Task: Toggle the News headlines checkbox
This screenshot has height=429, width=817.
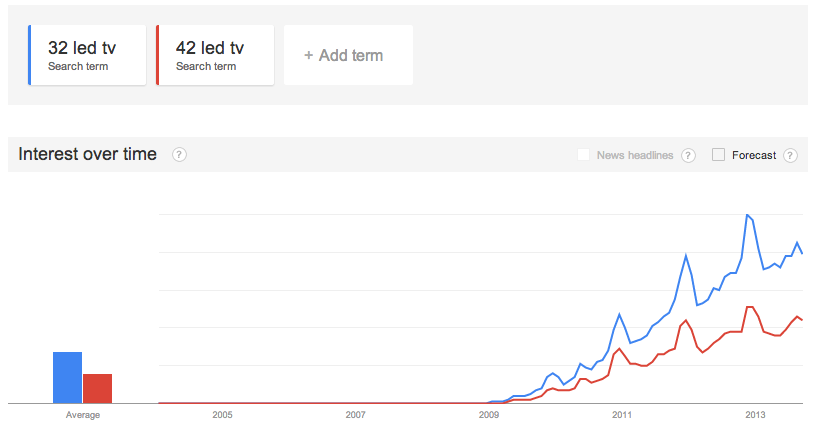Action: click(583, 155)
